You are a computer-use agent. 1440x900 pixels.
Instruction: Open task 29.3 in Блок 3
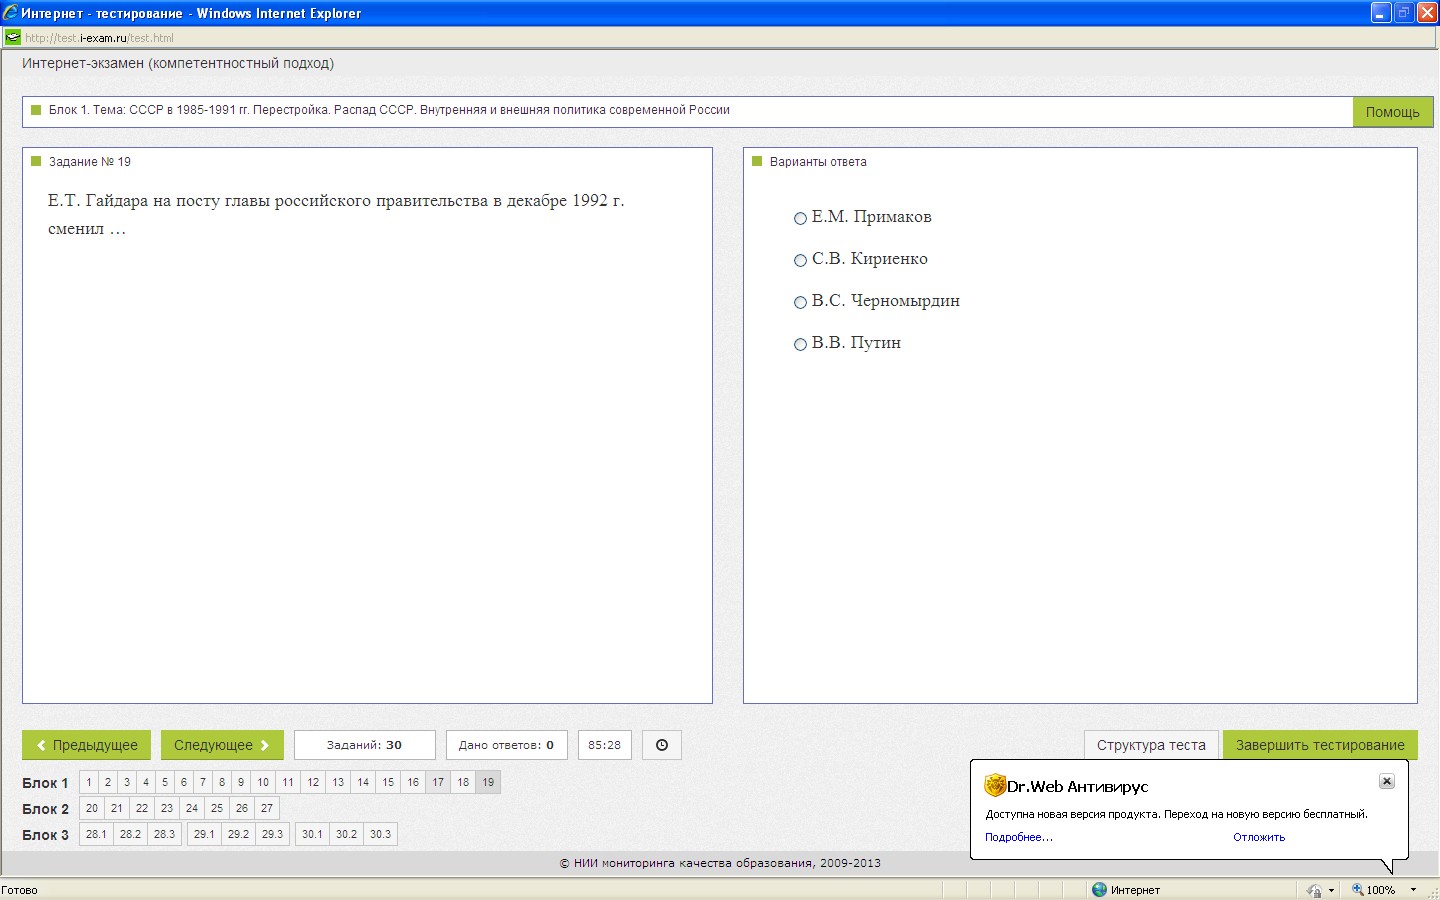[272, 834]
